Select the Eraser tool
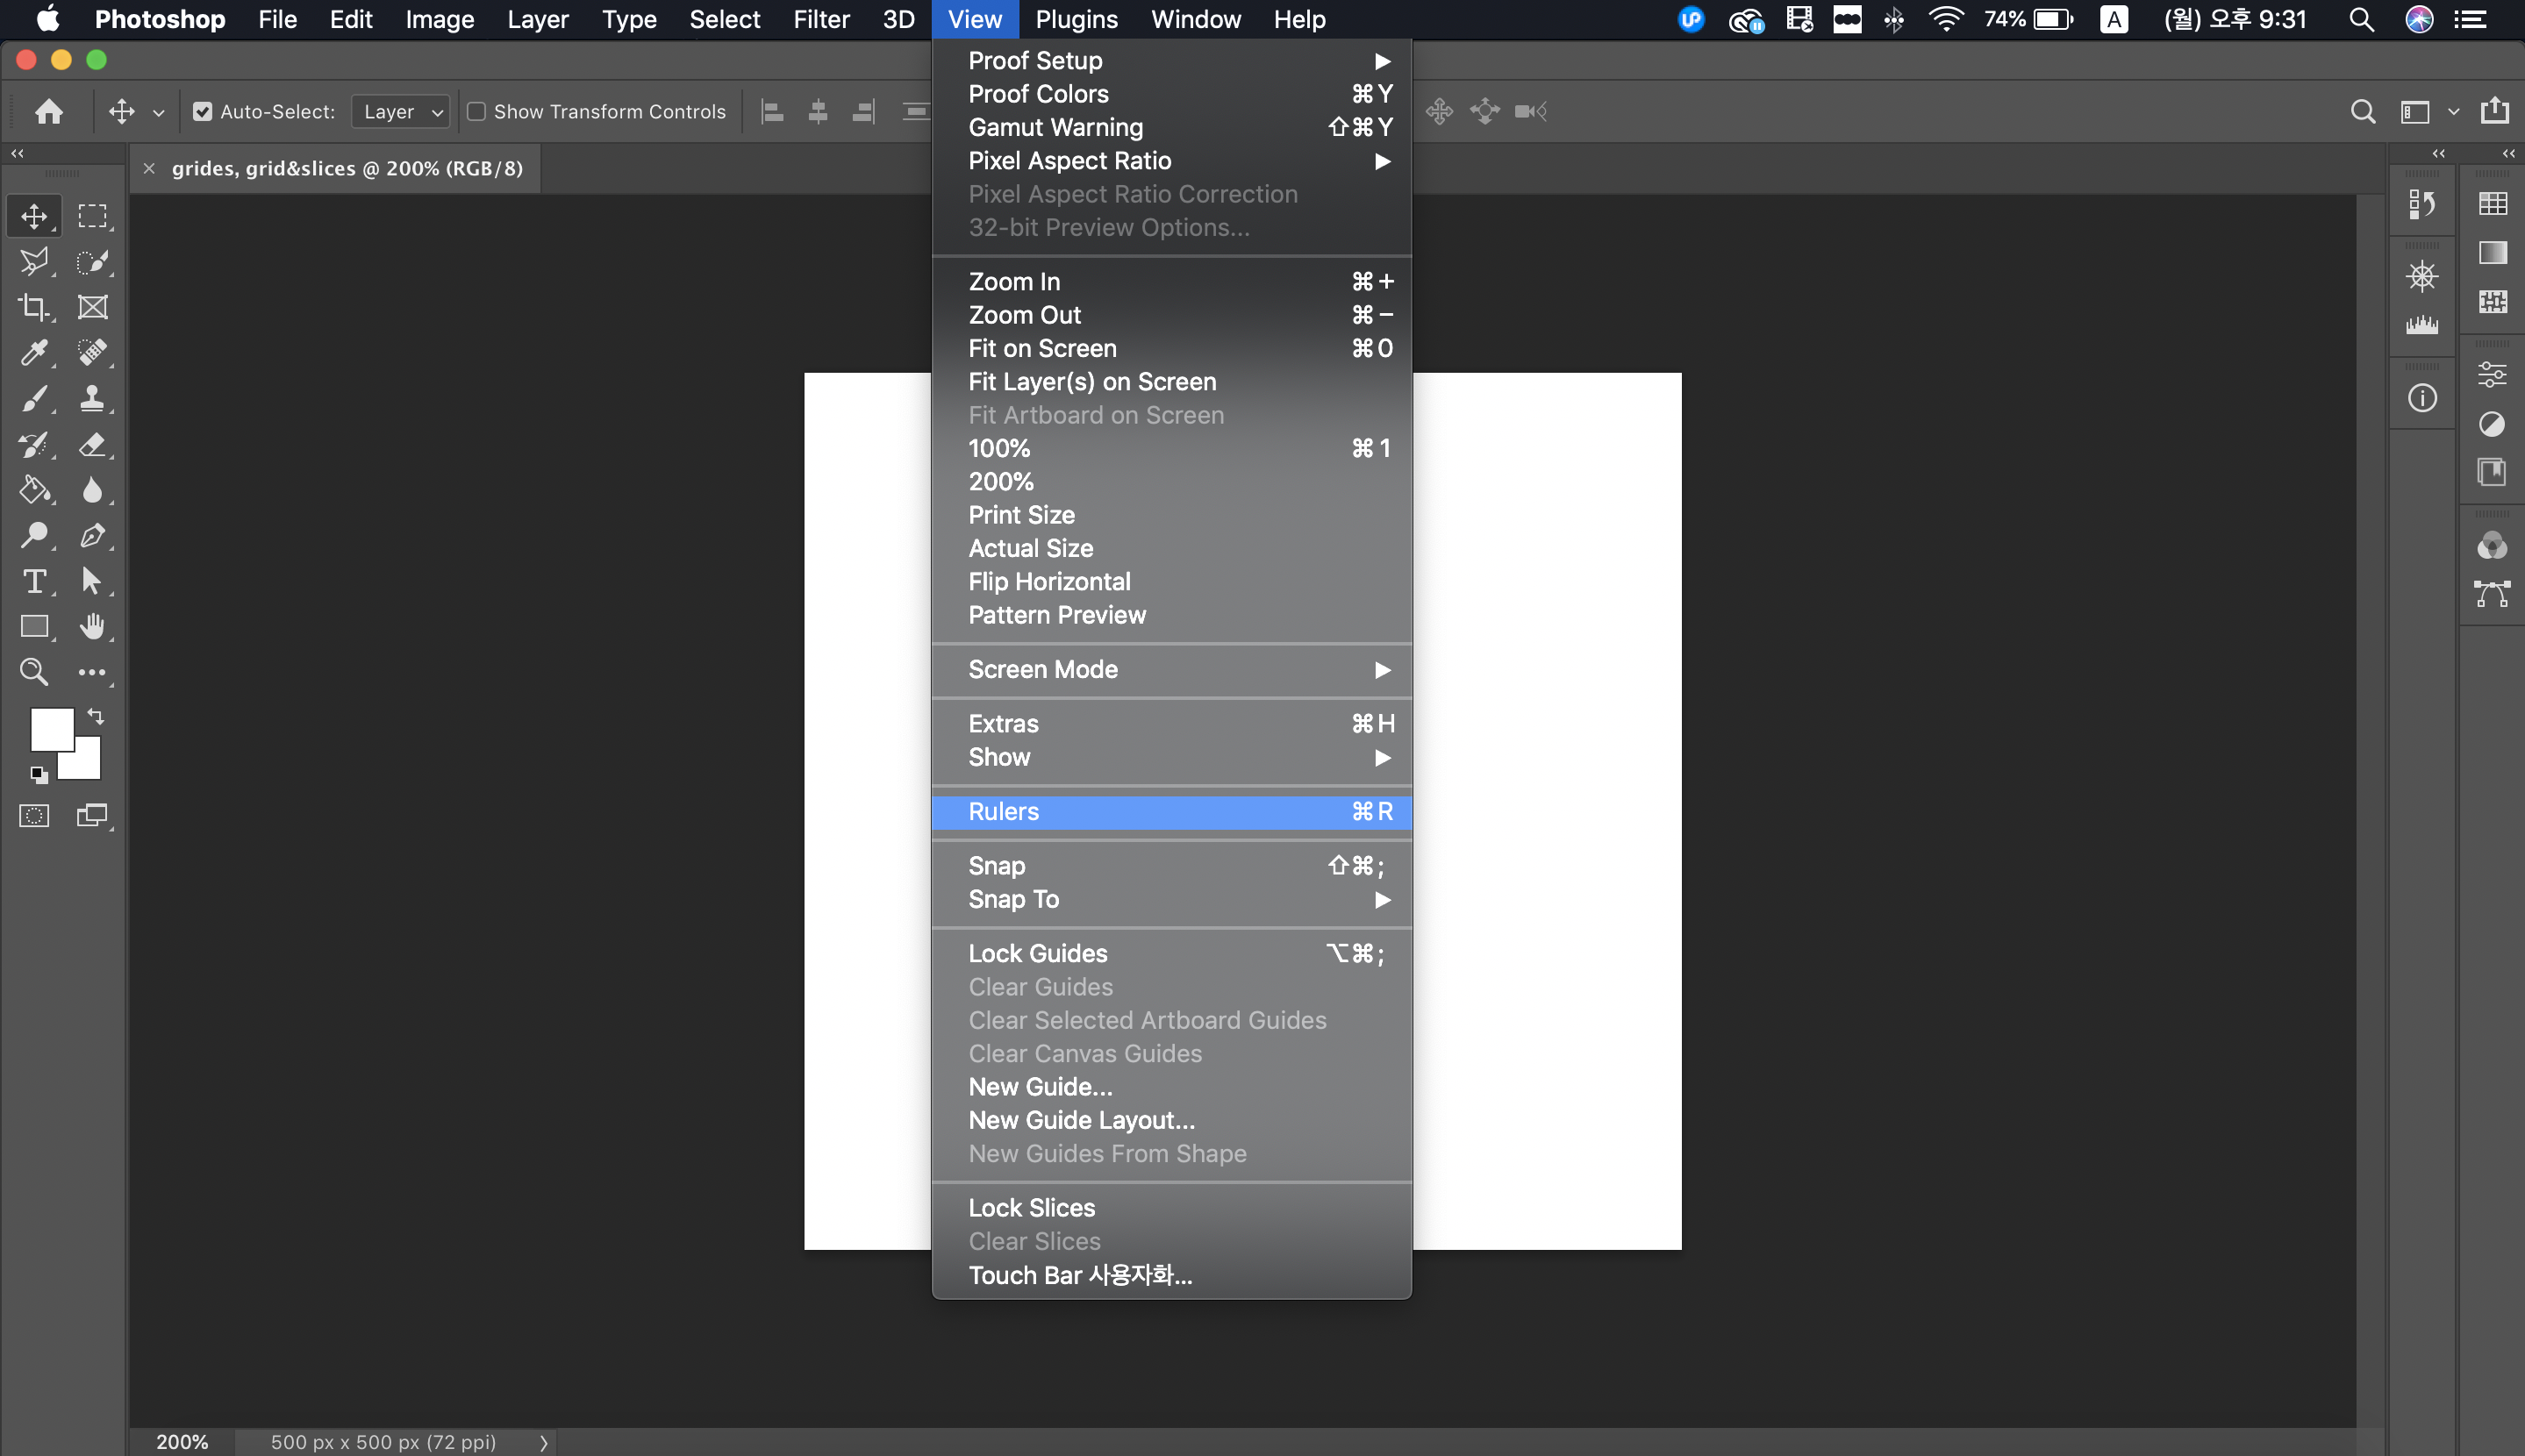Screen dimensions: 2525x1456 pyautogui.click(x=92, y=444)
